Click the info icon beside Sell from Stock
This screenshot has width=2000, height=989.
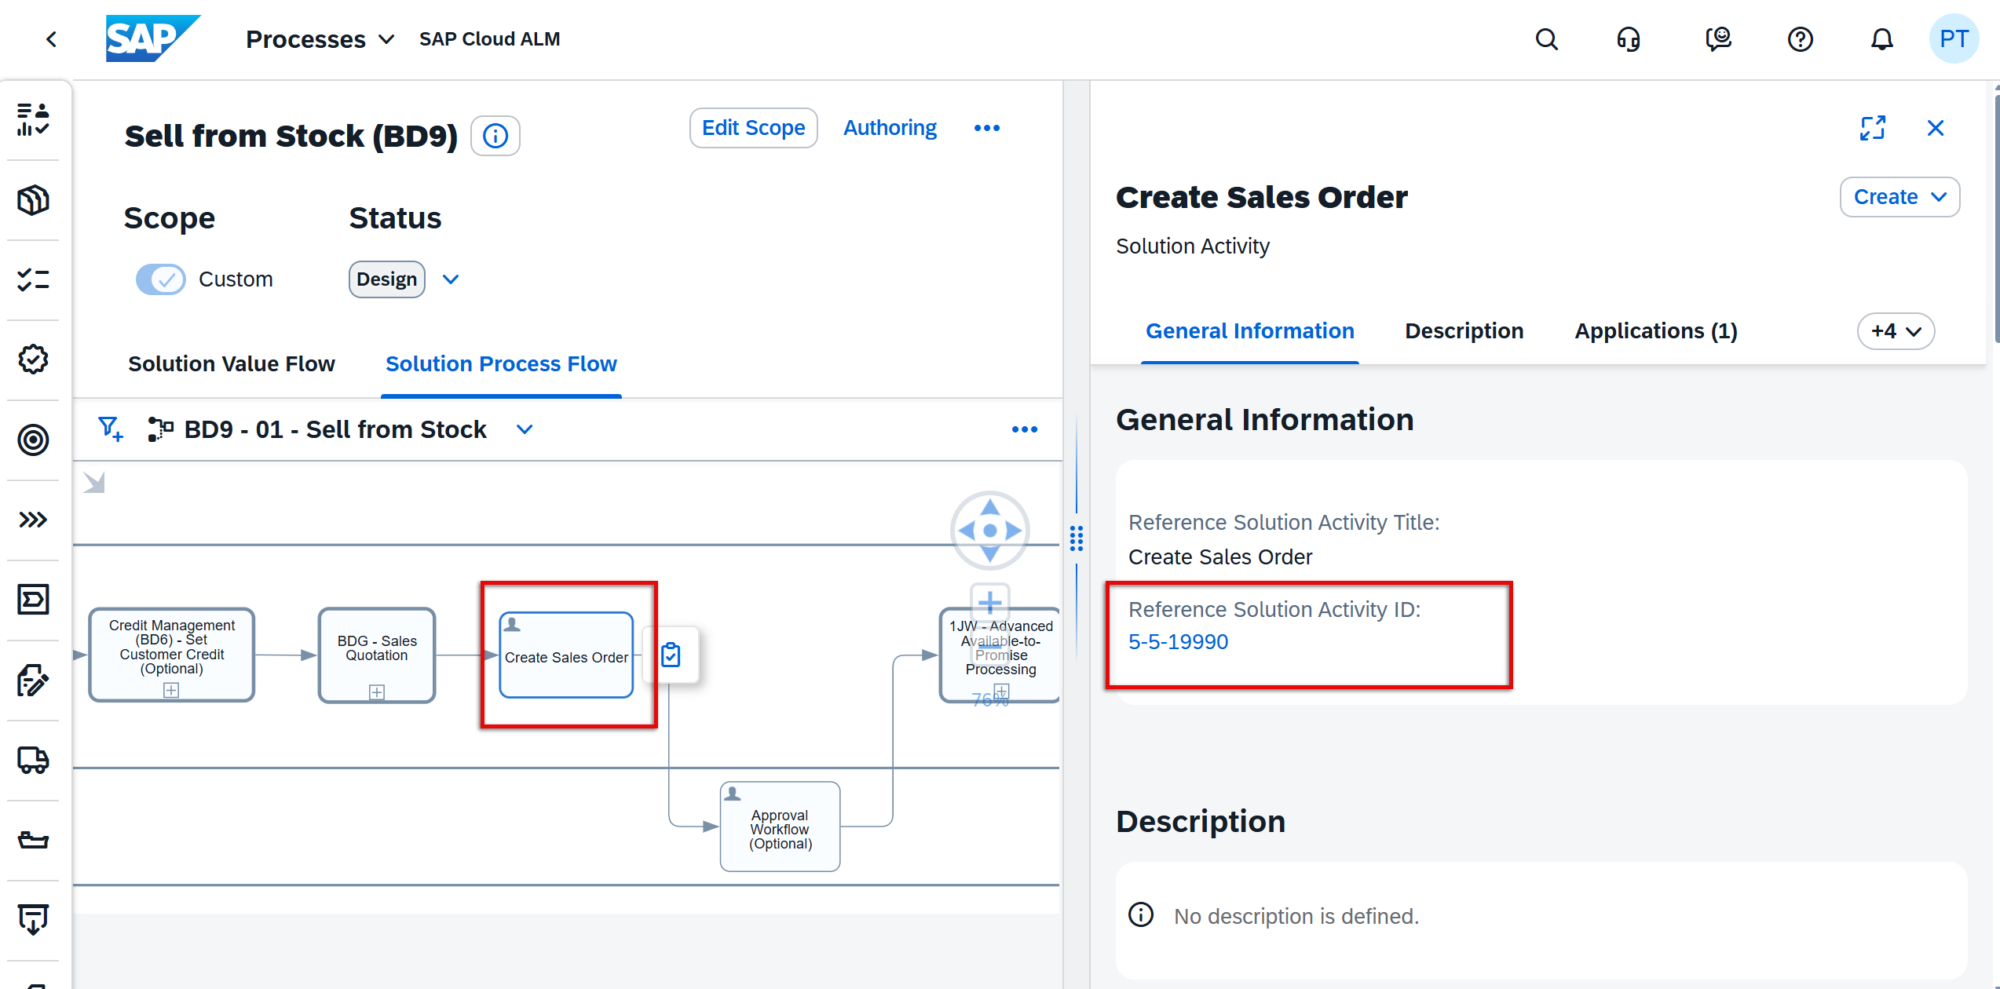(495, 135)
